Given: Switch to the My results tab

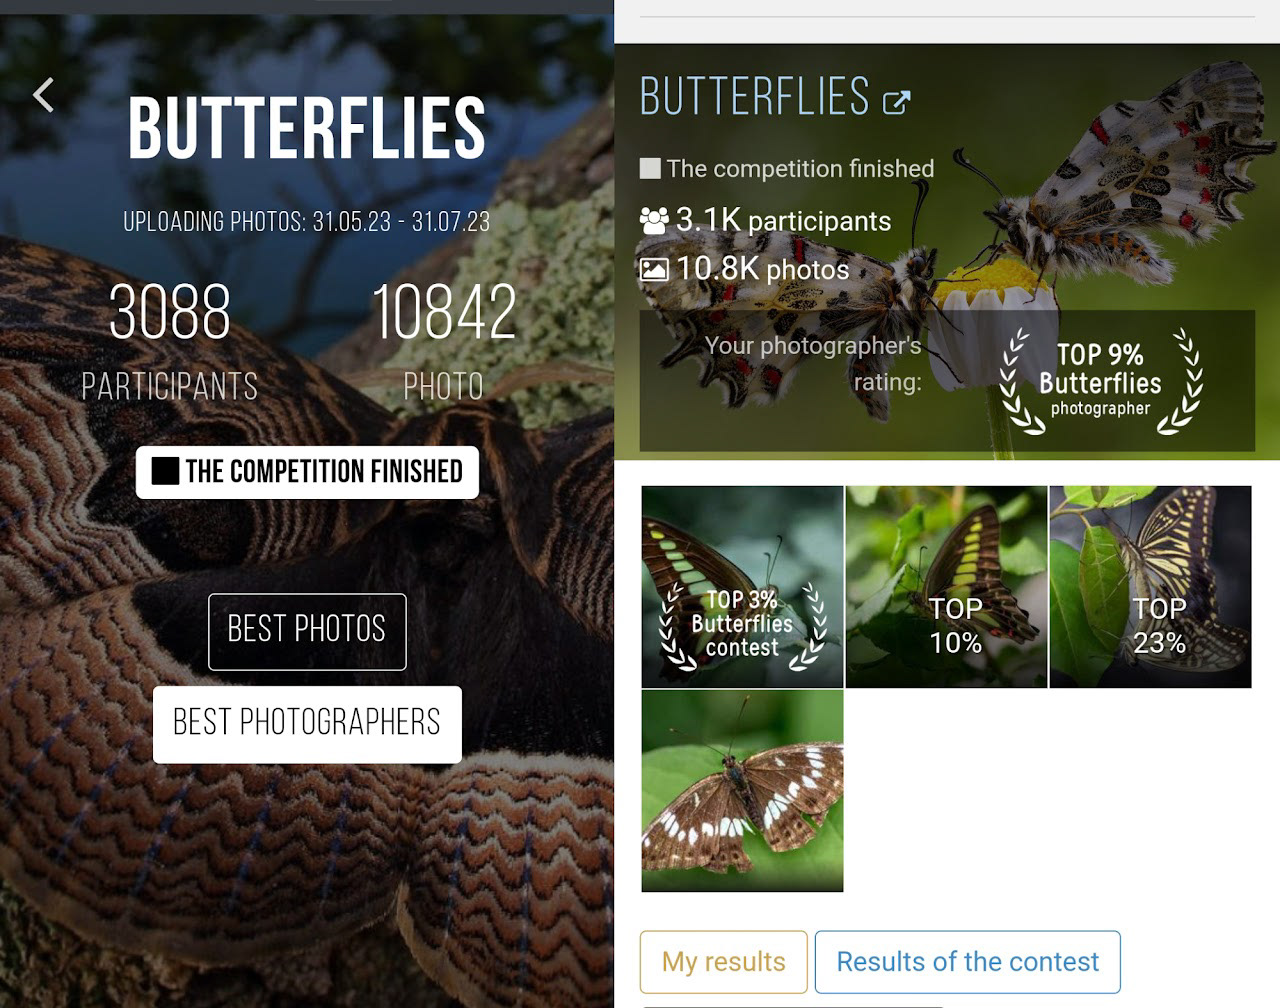Looking at the screenshot, I should tap(723, 962).
